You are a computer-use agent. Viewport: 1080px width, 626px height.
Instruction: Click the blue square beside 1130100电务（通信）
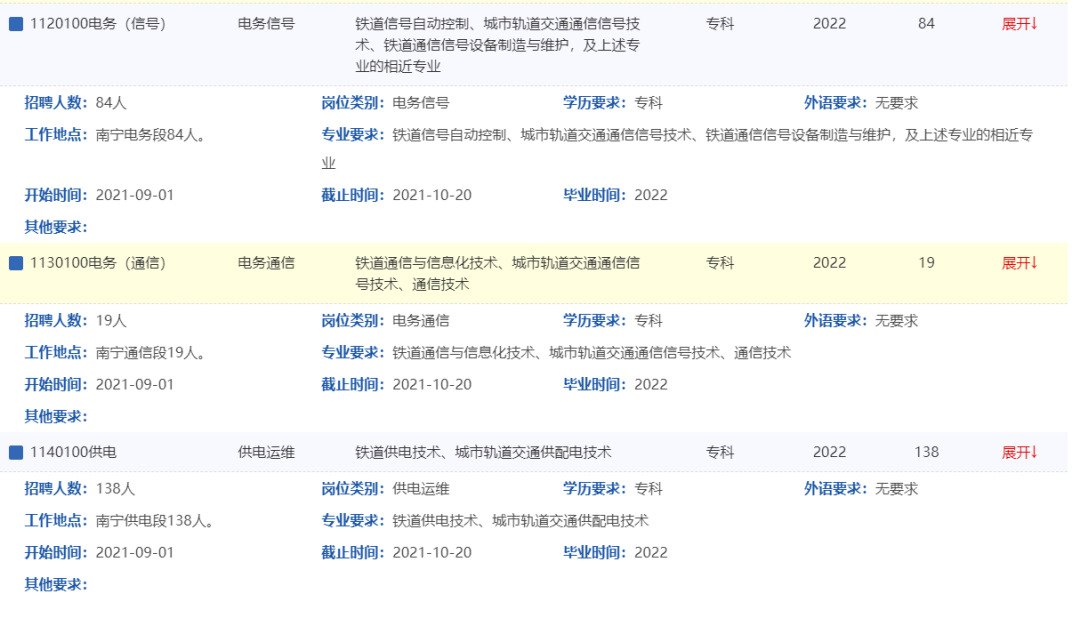(x=16, y=263)
